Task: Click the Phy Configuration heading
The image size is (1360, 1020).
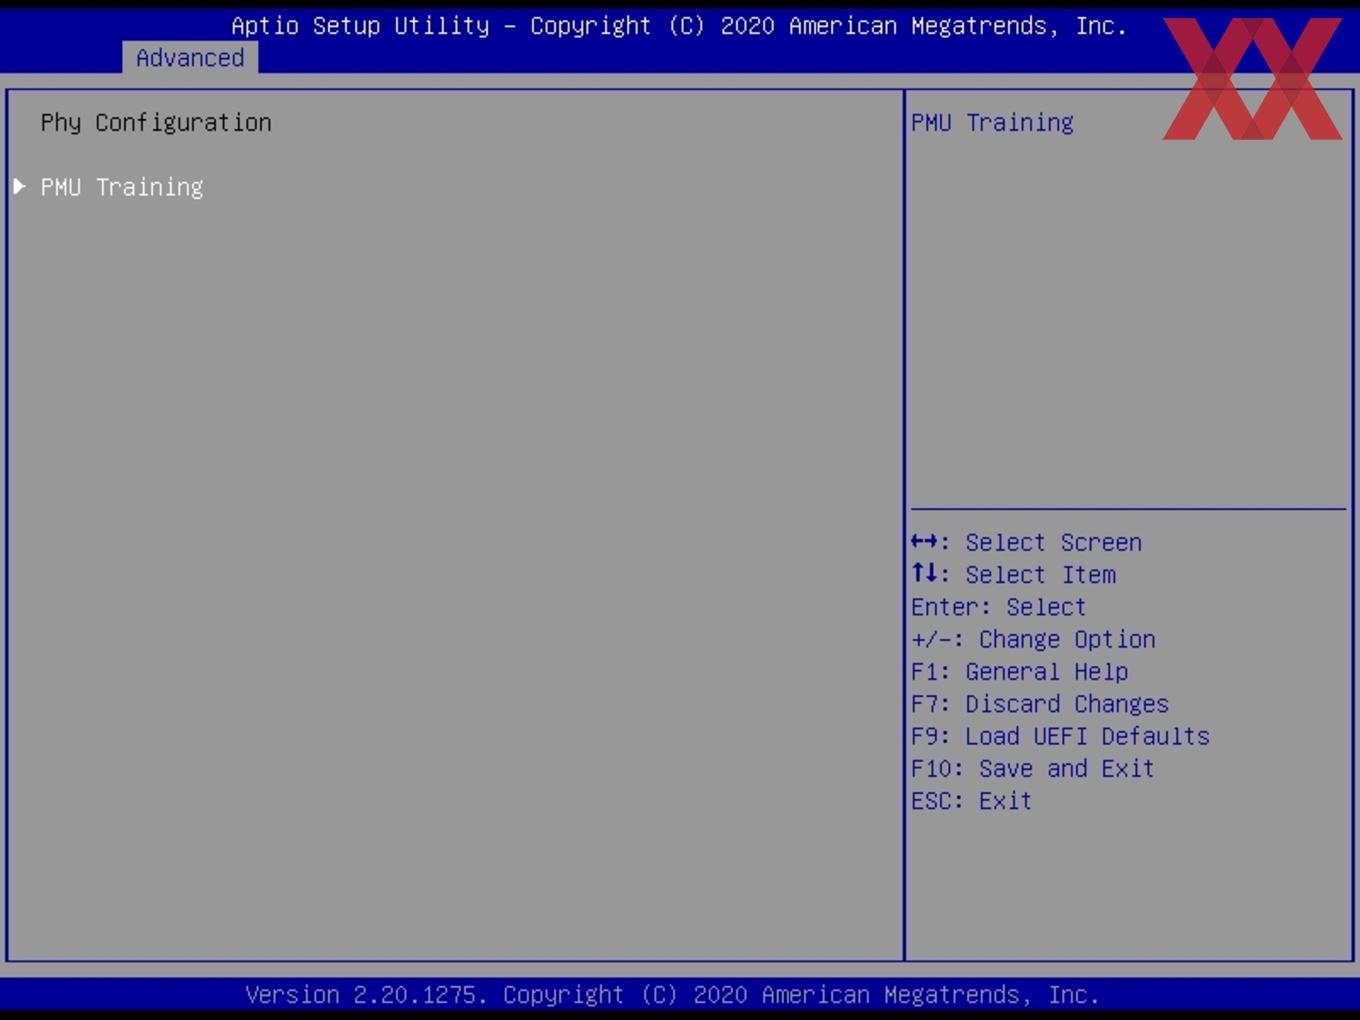Action: click(156, 122)
